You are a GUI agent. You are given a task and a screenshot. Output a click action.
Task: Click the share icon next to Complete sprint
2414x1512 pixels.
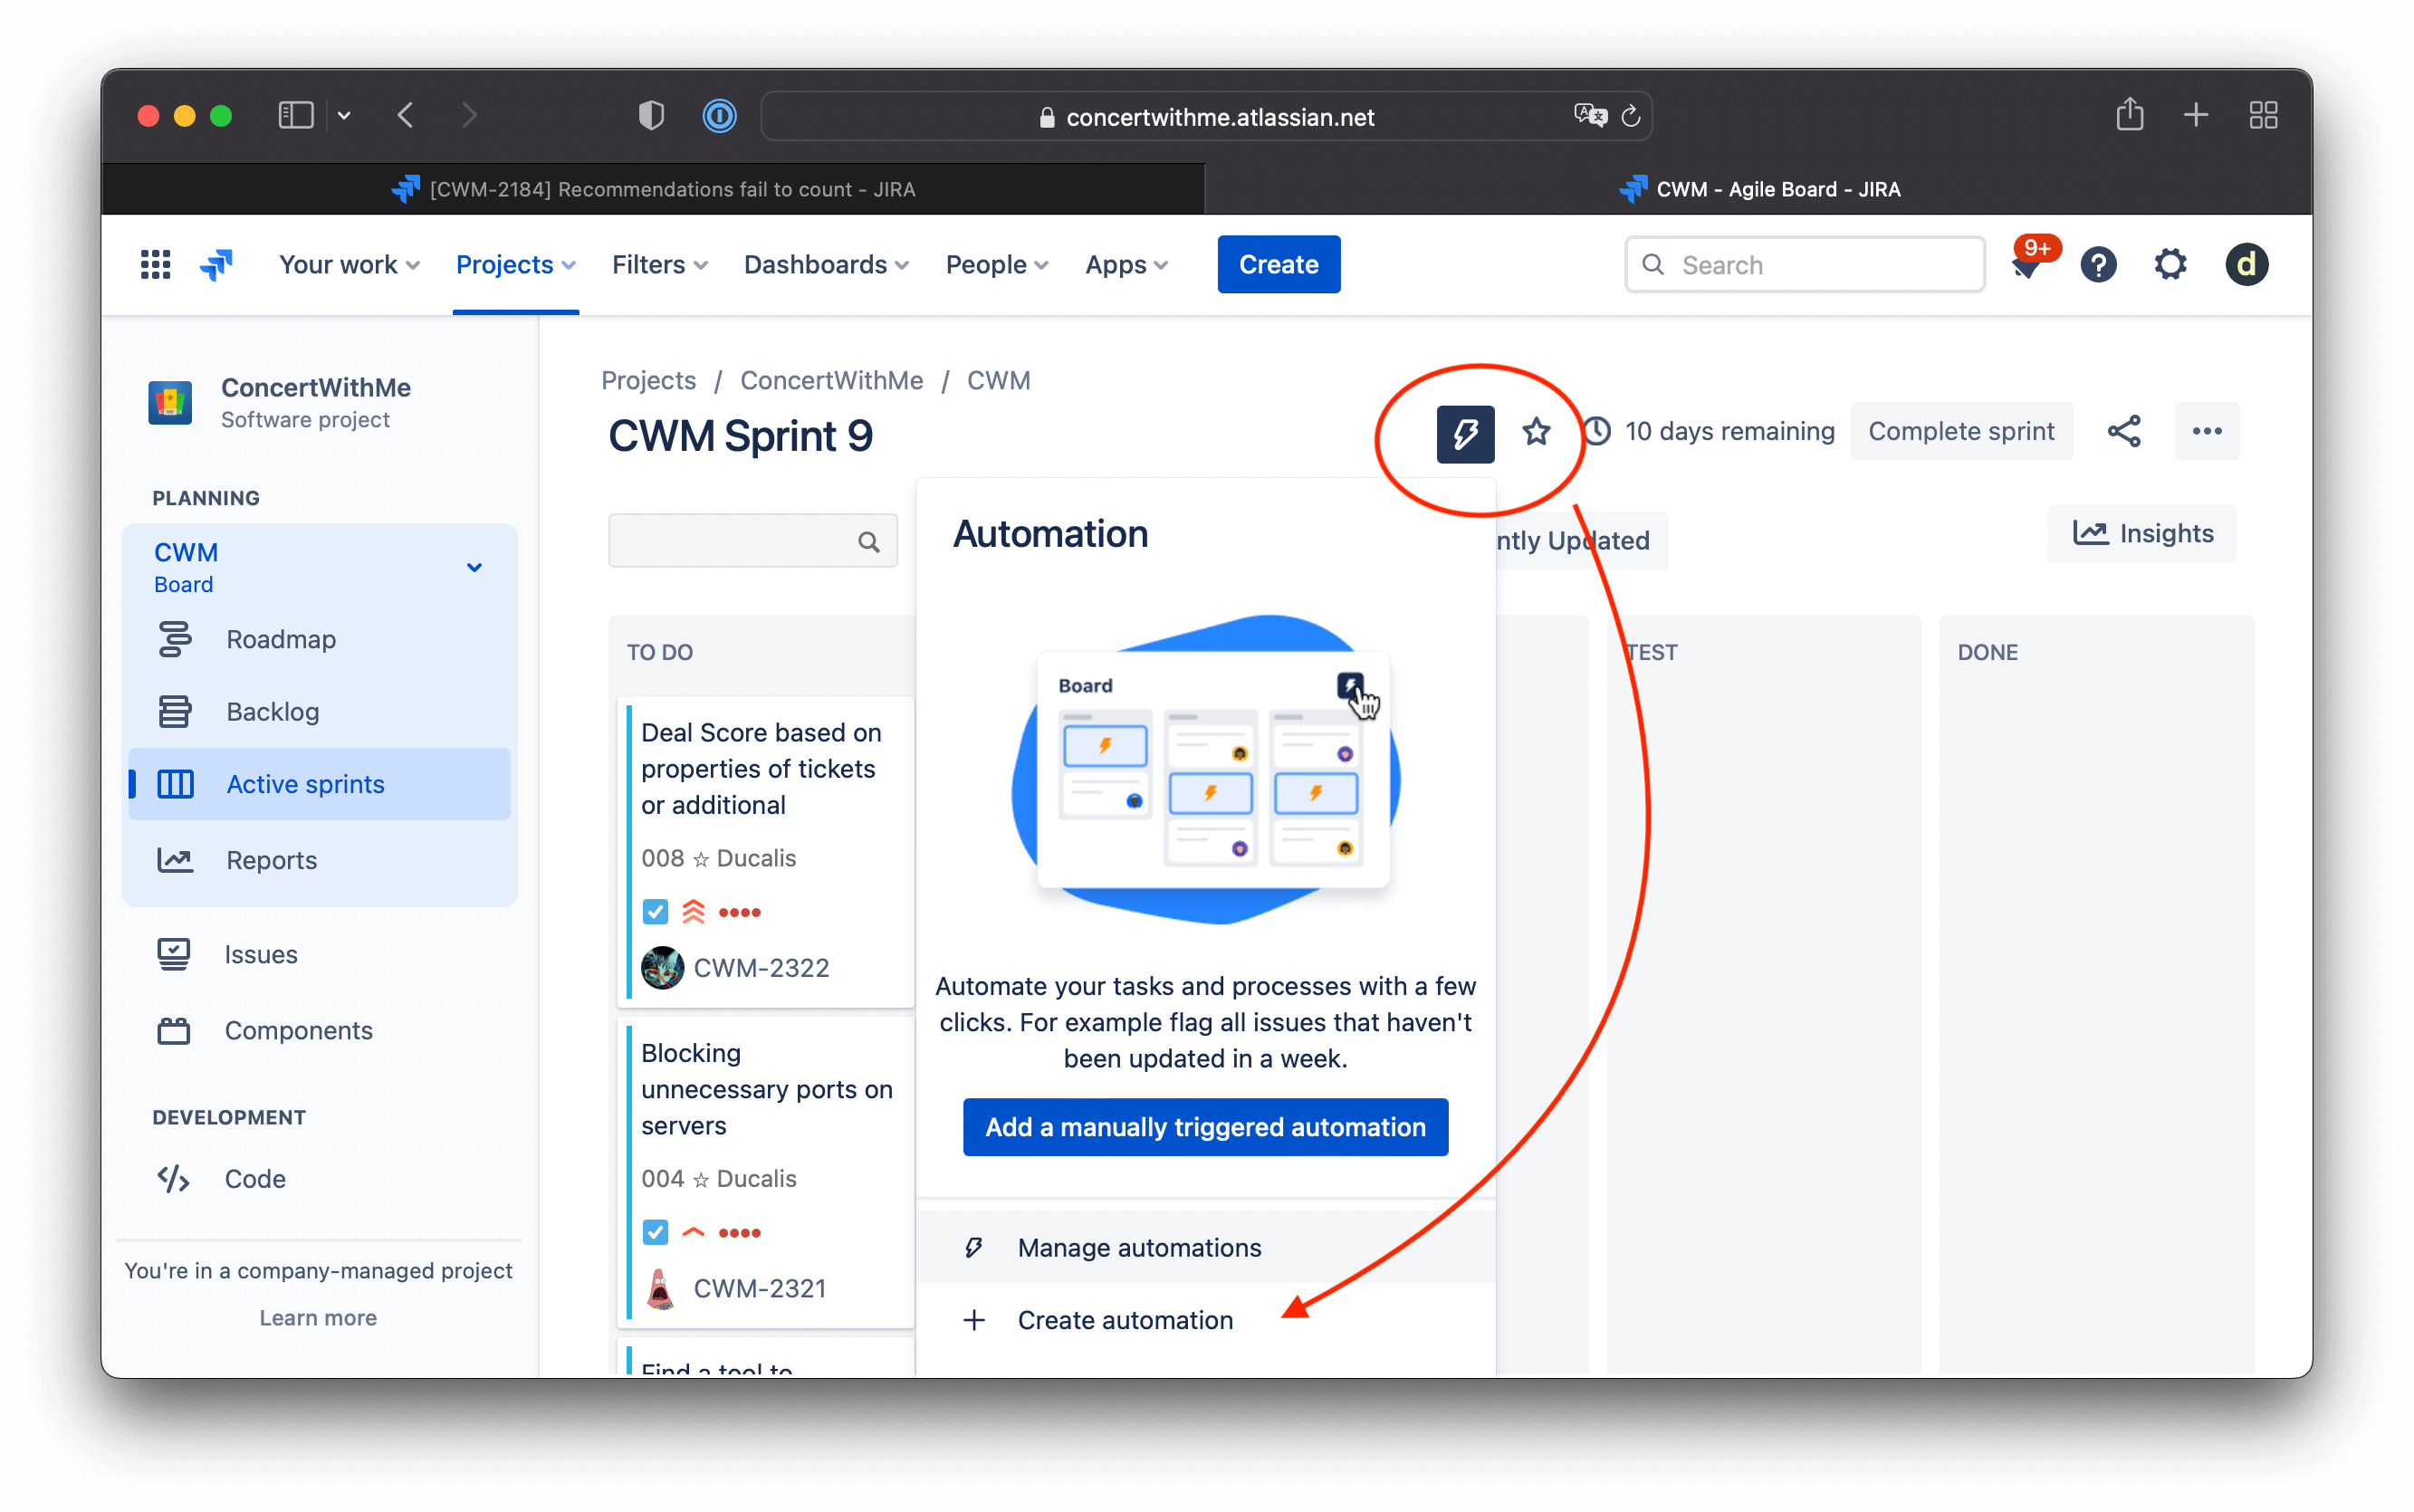click(2124, 431)
